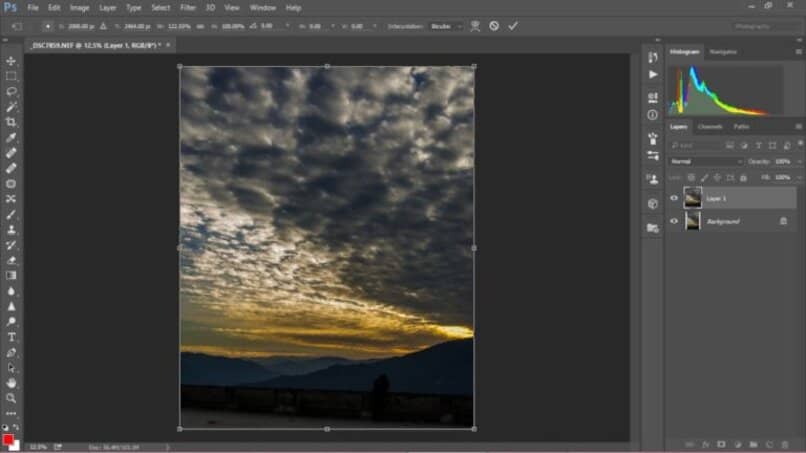Commit the transform with the checkmark
Viewport: 806px width, 453px height.
[x=513, y=26]
